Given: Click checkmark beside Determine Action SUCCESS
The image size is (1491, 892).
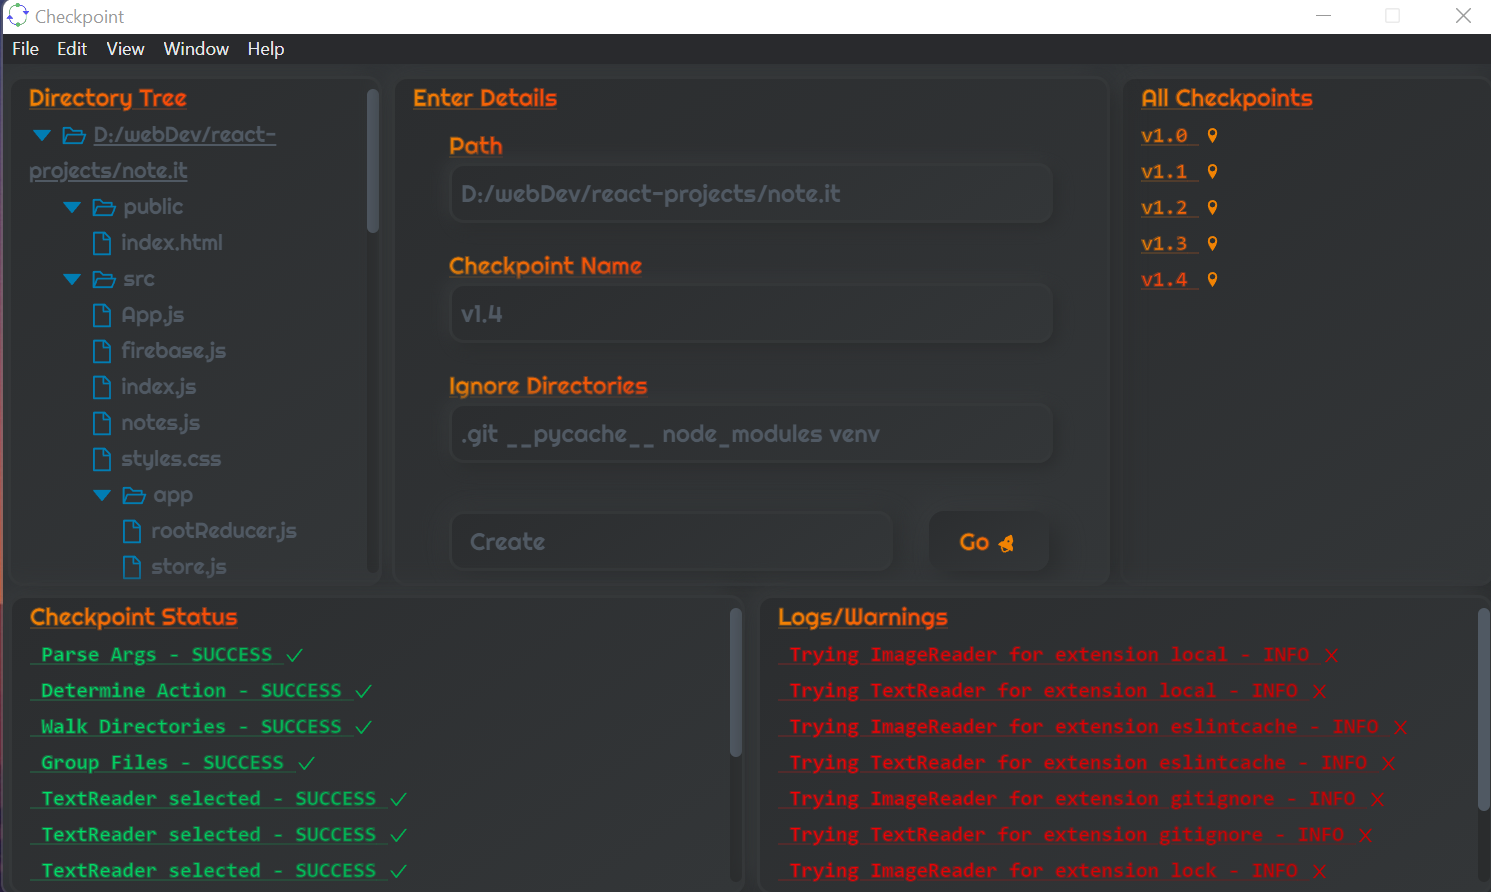Looking at the screenshot, I should (363, 692).
